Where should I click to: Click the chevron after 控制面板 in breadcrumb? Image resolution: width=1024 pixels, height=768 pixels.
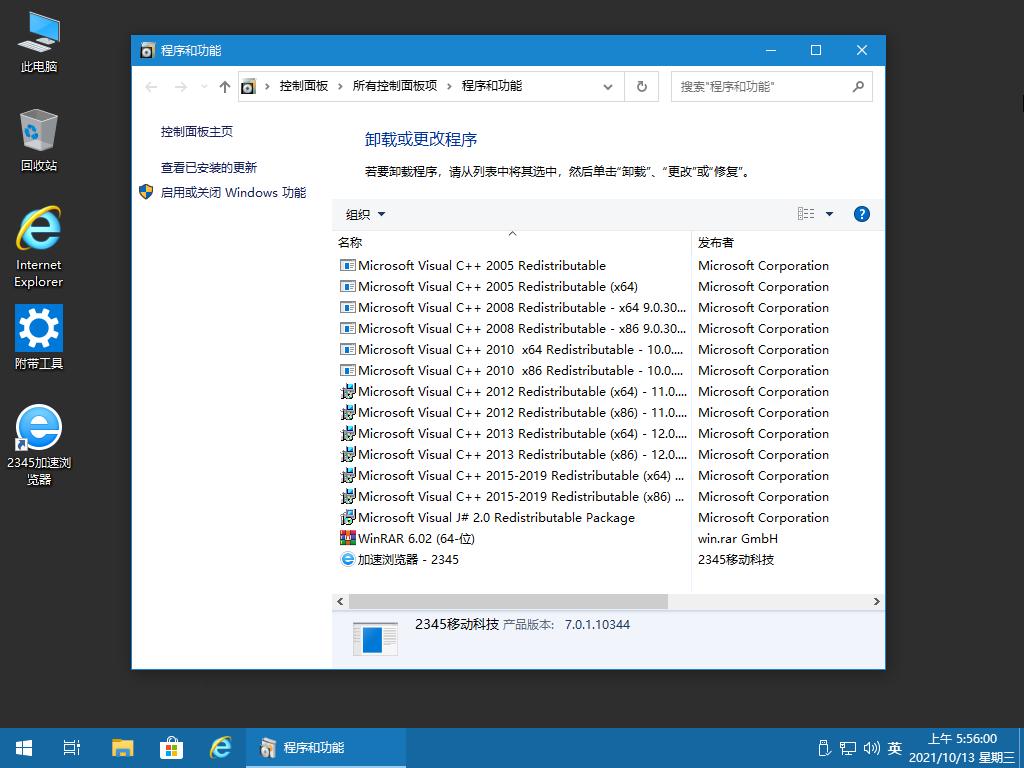[340, 86]
